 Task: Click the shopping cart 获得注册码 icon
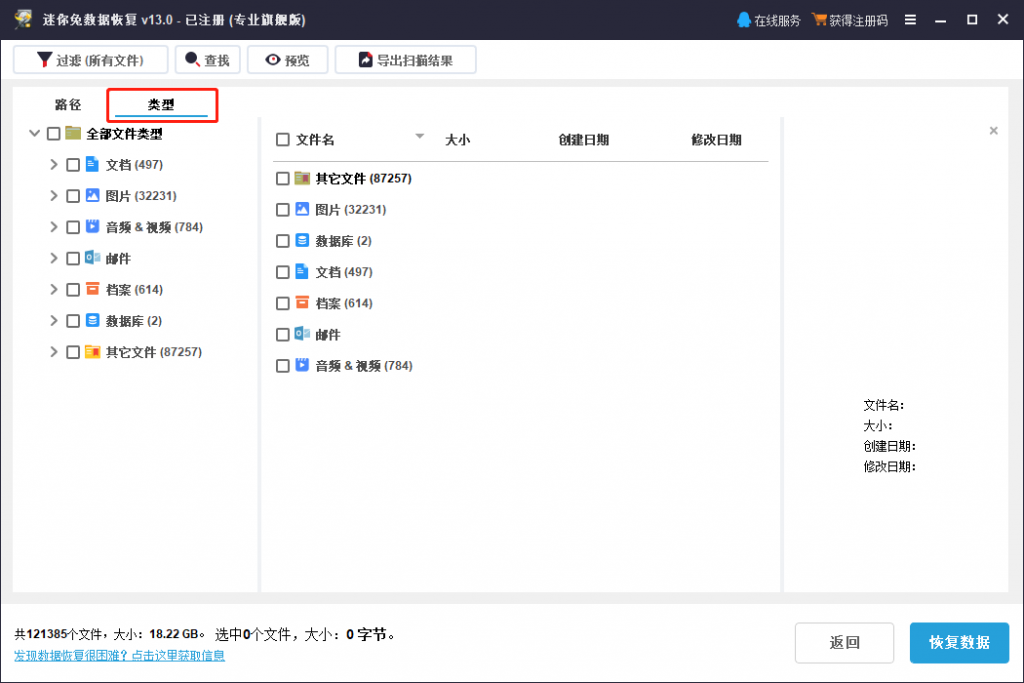tap(819, 20)
